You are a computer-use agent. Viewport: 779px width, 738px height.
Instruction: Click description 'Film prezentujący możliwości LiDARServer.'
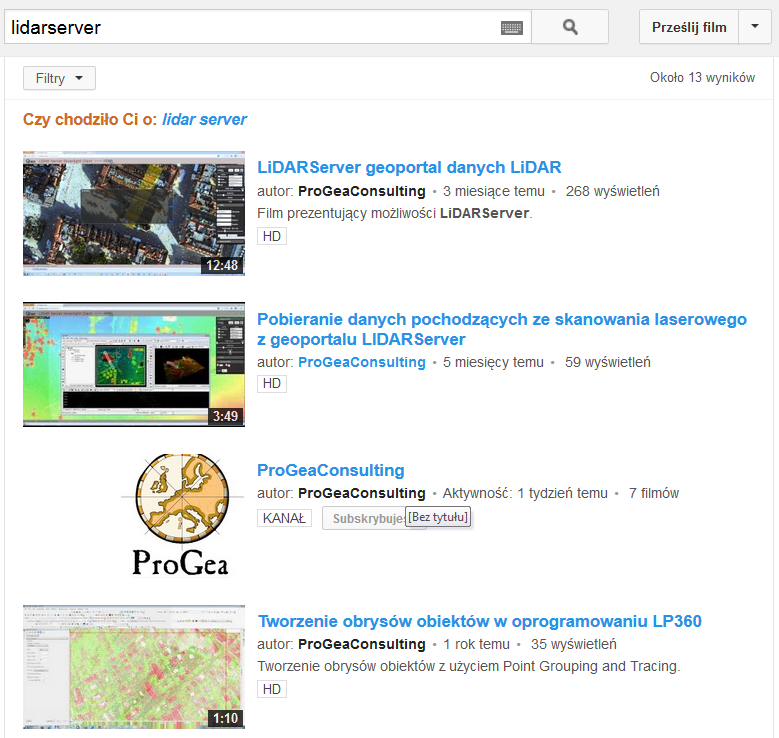click(394, 213)
